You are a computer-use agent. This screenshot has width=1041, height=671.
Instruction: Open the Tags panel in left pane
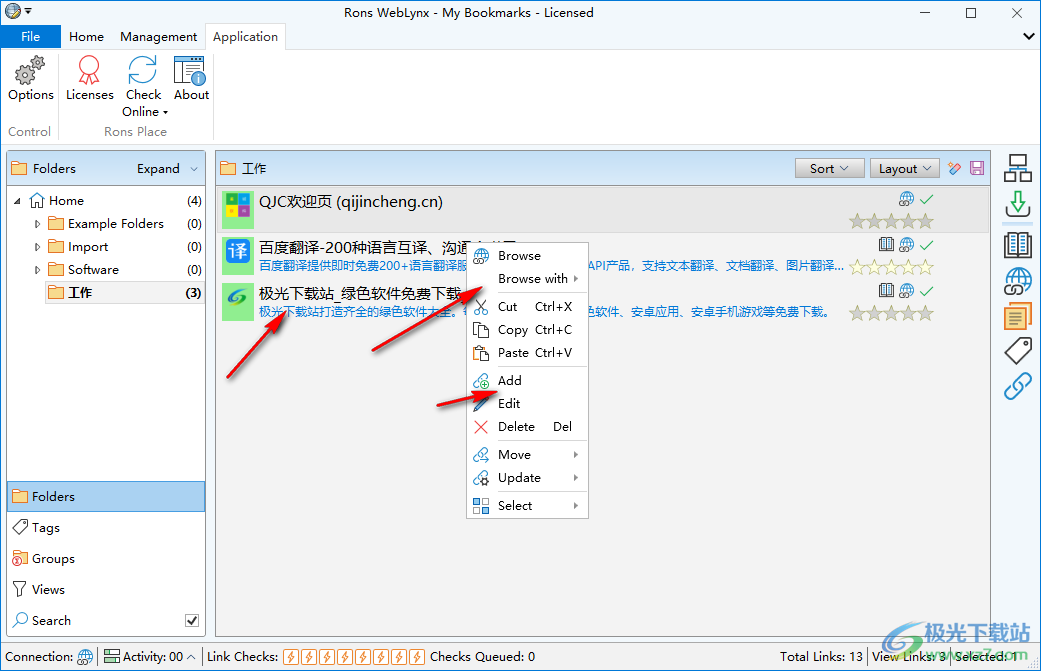[46, 528]
